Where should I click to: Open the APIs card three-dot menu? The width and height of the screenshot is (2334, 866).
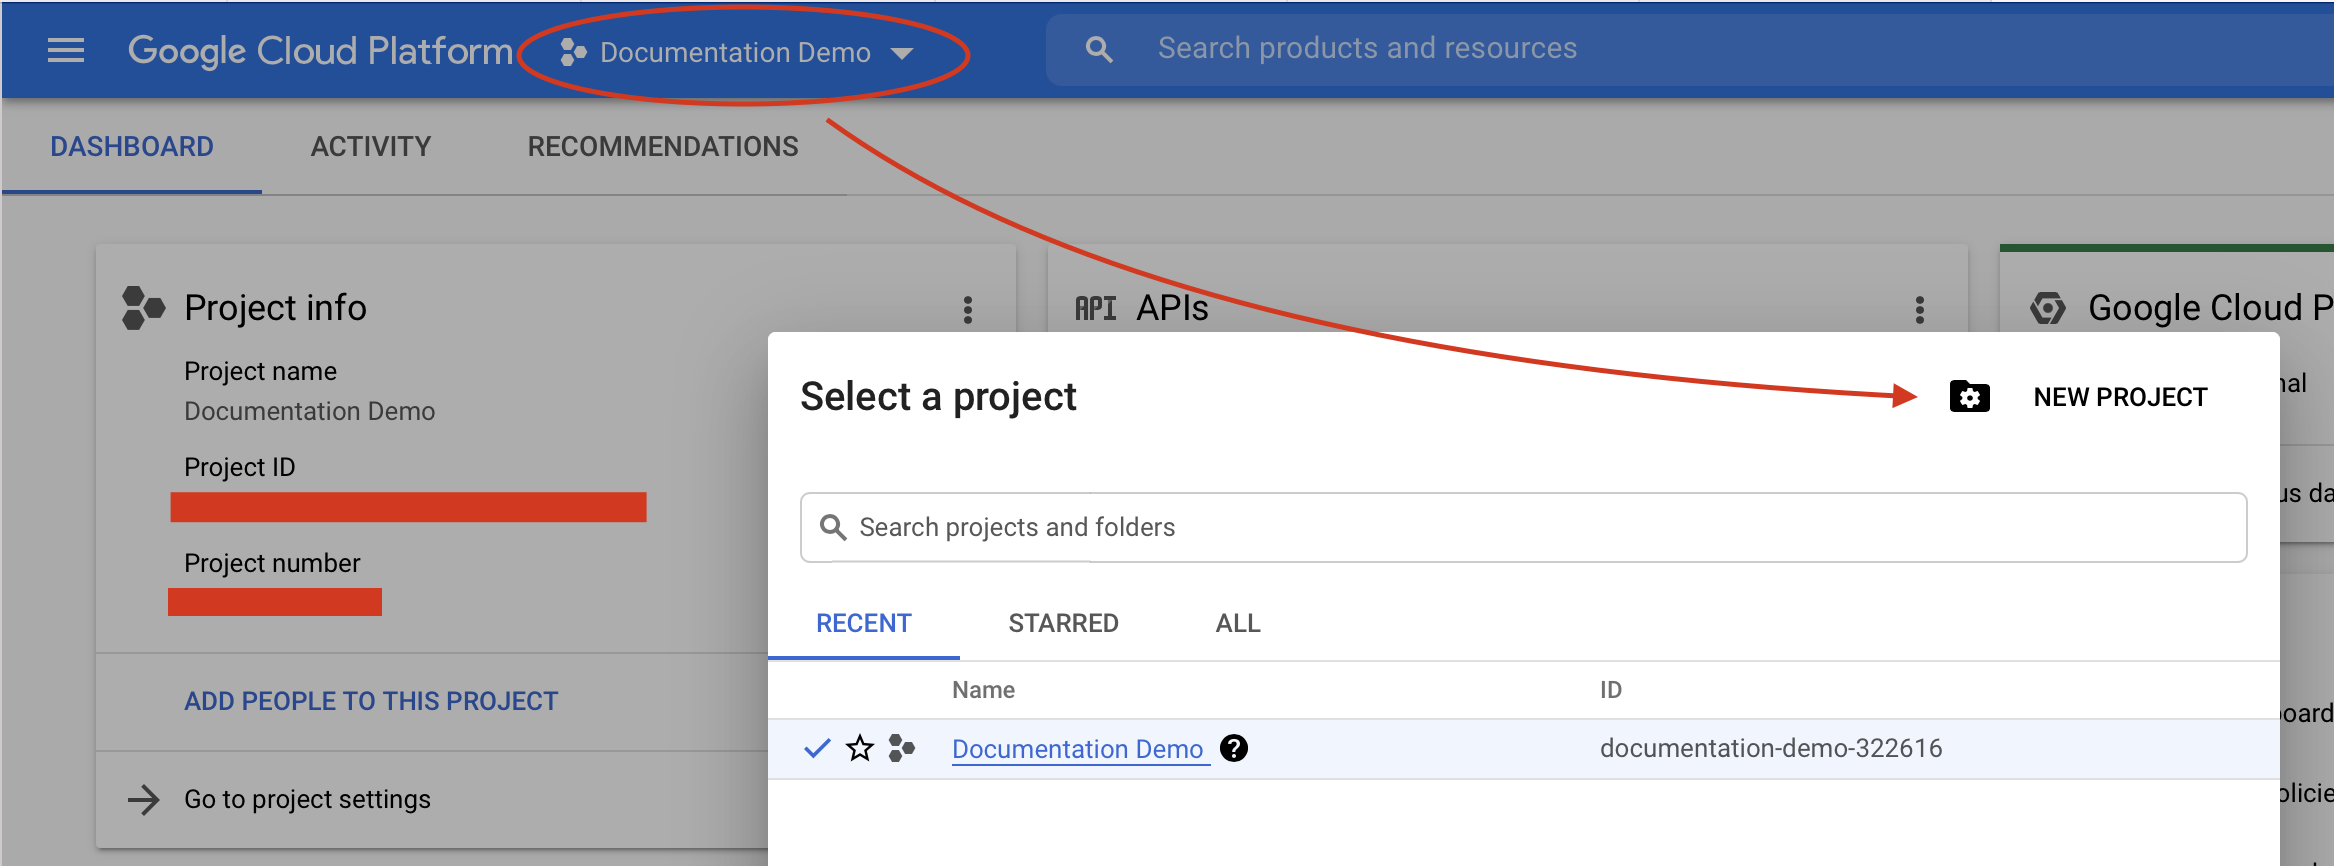1919,309
